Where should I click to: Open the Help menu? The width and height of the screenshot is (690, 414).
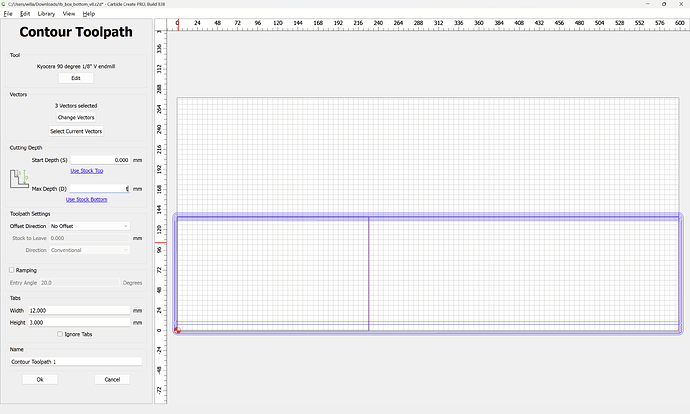click(89, 14)
